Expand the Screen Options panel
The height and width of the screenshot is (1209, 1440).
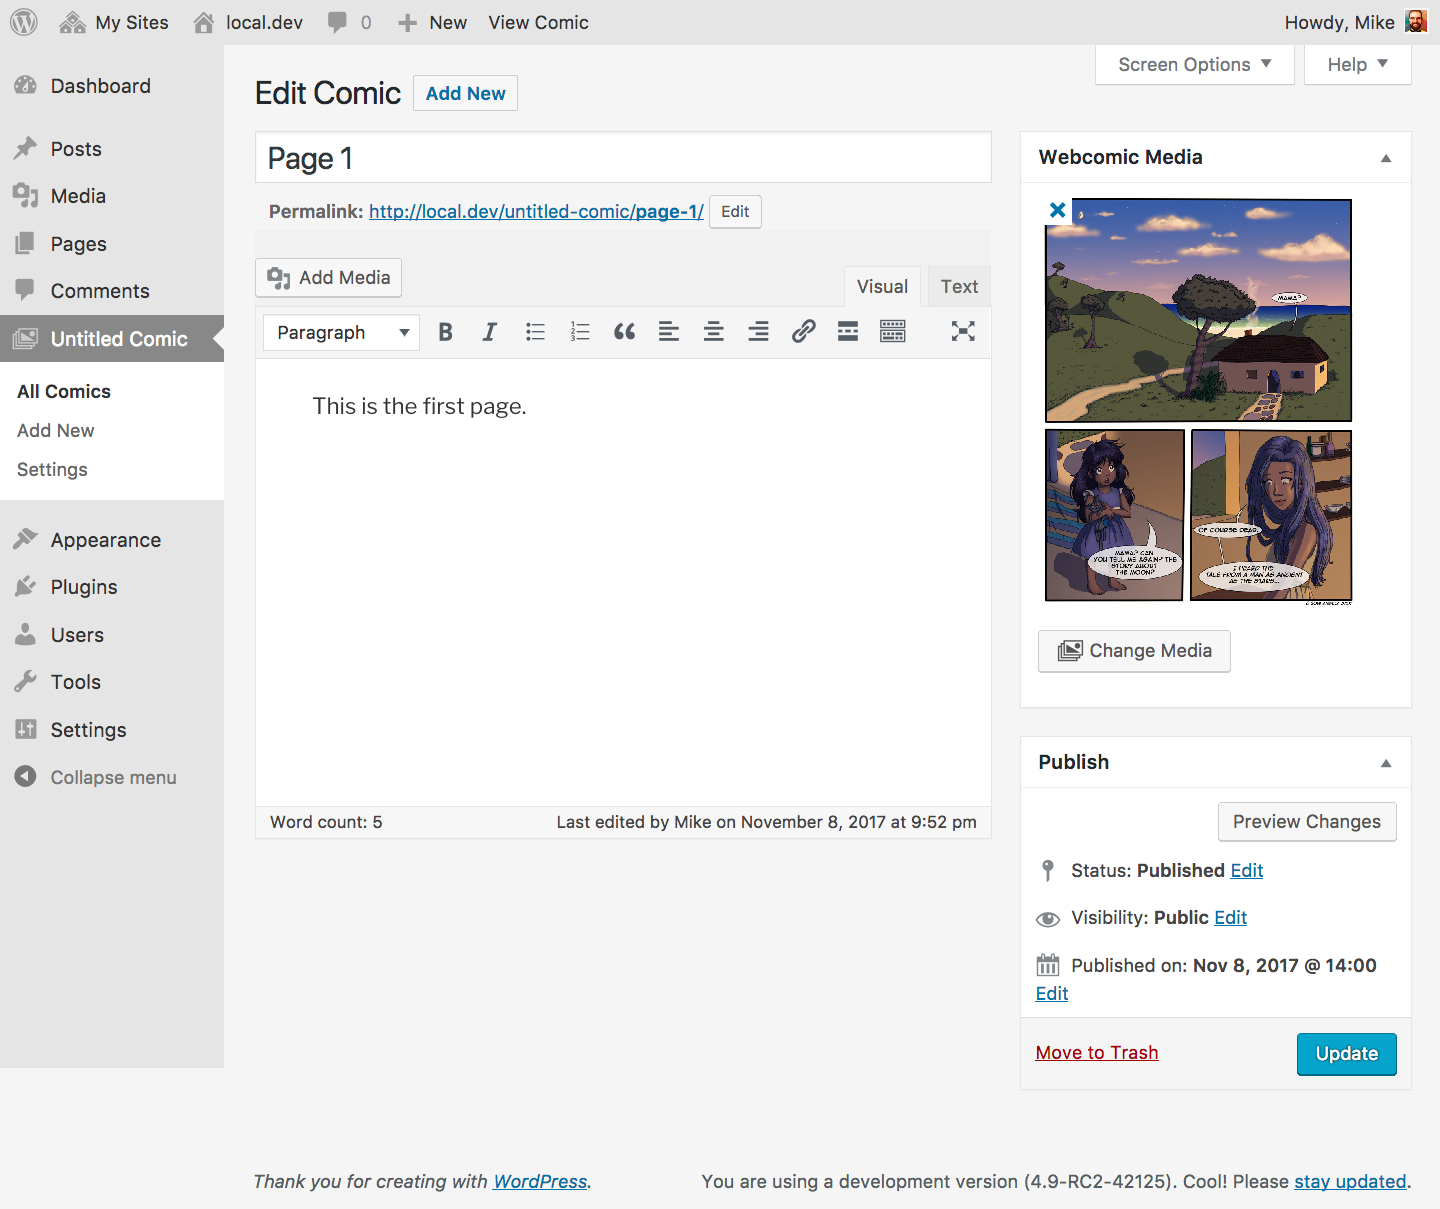point(1194,64)
